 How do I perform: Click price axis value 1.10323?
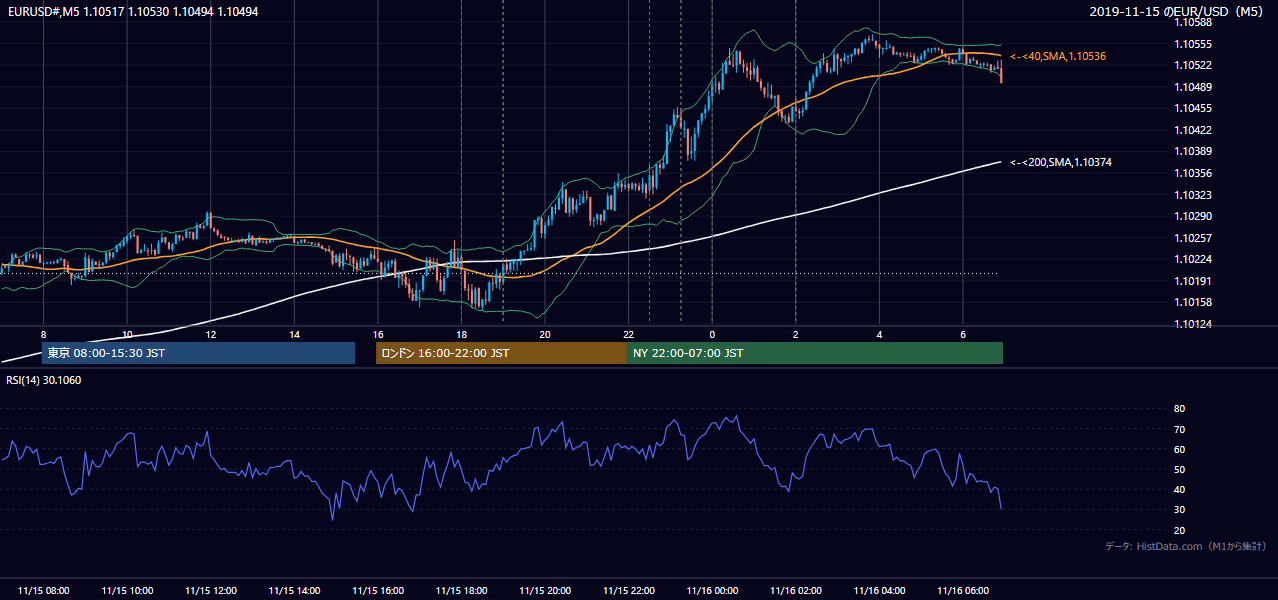pos(1193,195)
